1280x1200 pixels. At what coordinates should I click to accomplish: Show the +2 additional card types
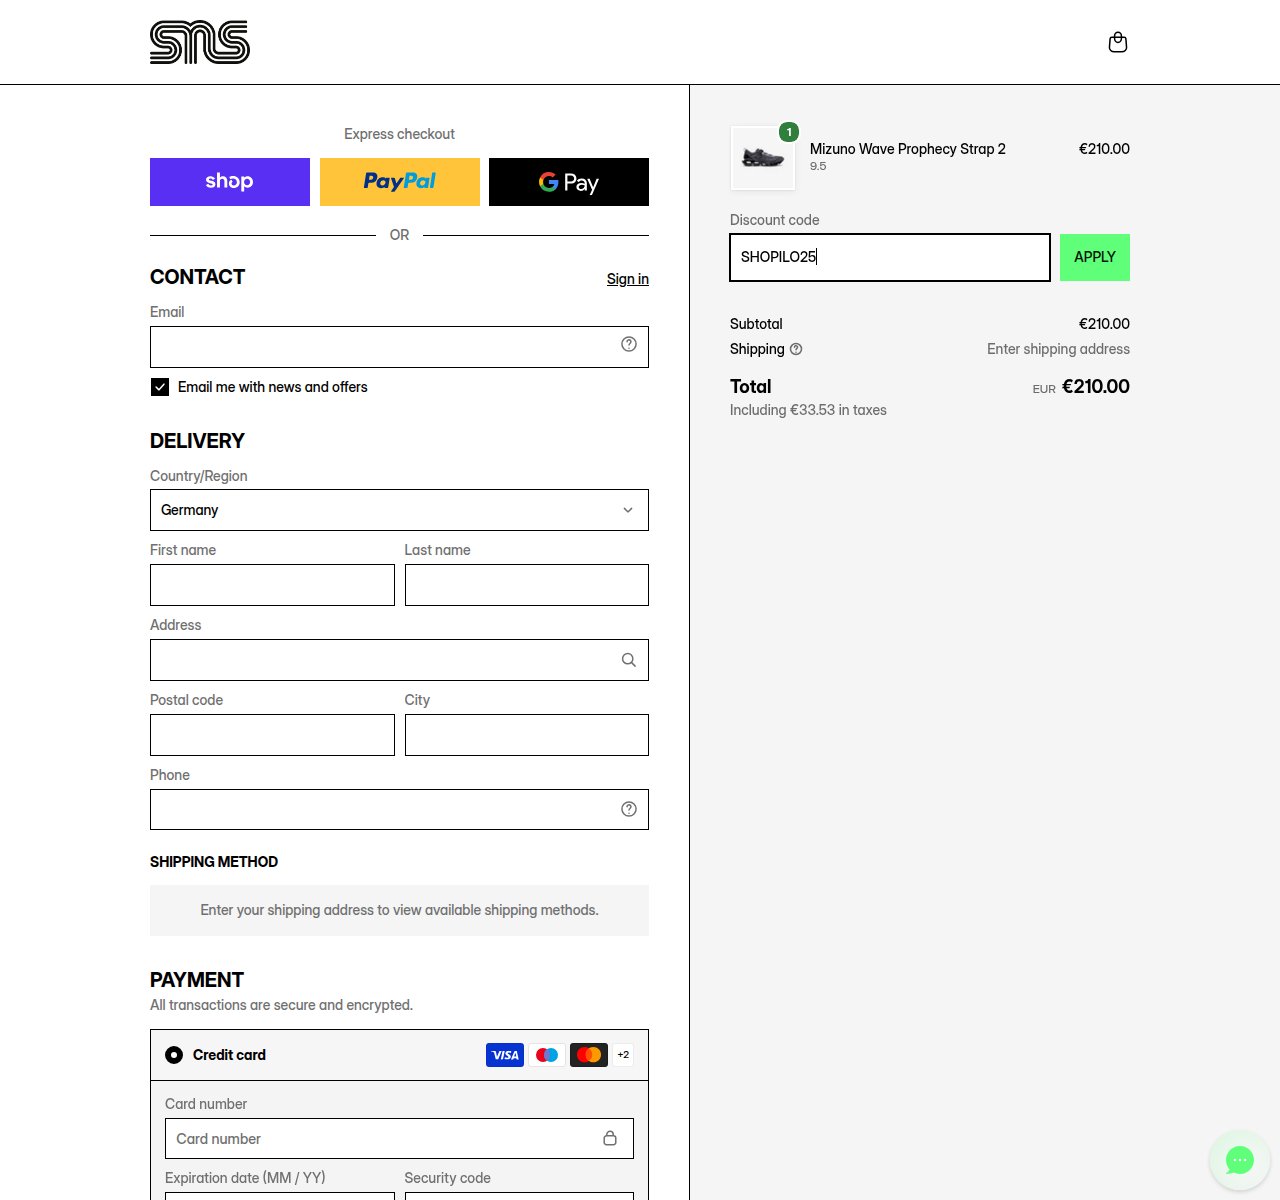[x=623, y=1055]
